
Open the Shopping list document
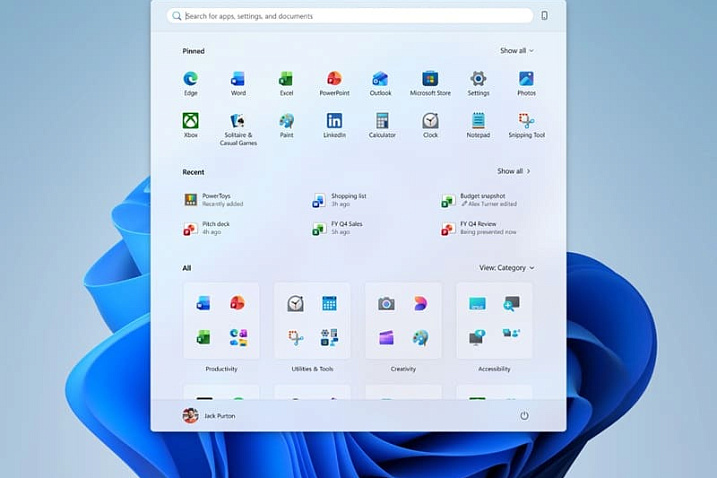click(339, 200)
